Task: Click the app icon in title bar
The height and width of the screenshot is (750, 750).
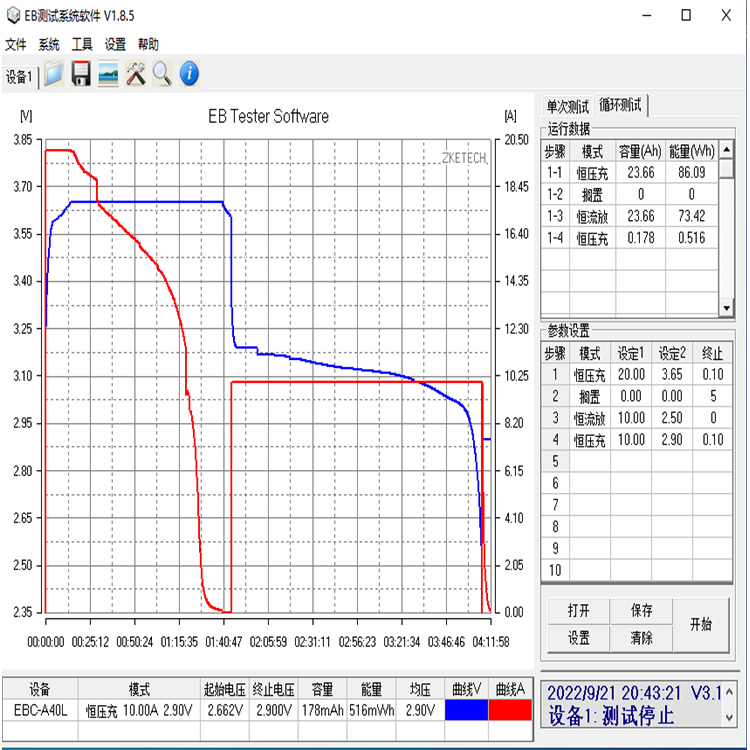Action: [15, 15]
